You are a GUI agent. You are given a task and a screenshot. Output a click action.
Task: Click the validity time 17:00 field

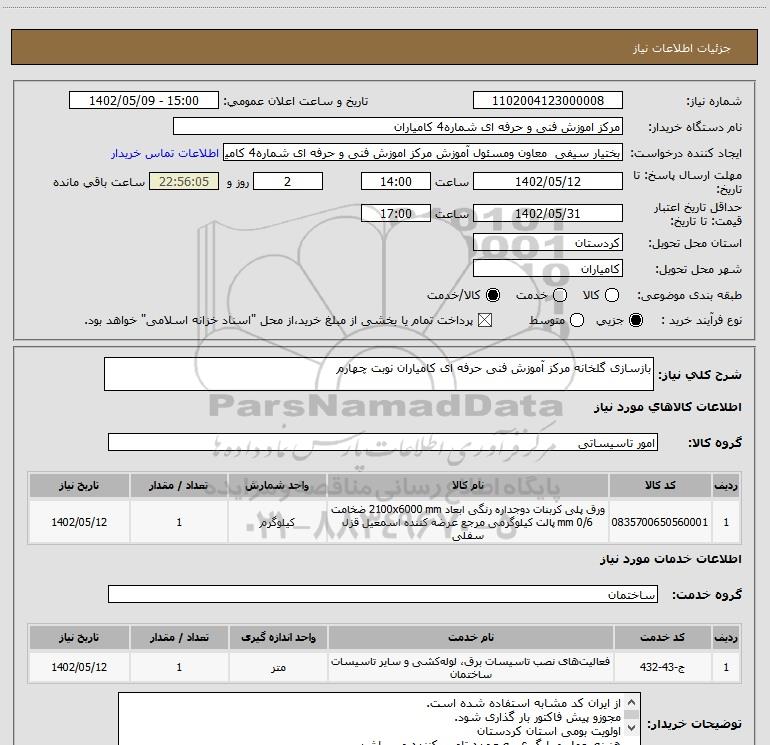[x=396, y=213]
